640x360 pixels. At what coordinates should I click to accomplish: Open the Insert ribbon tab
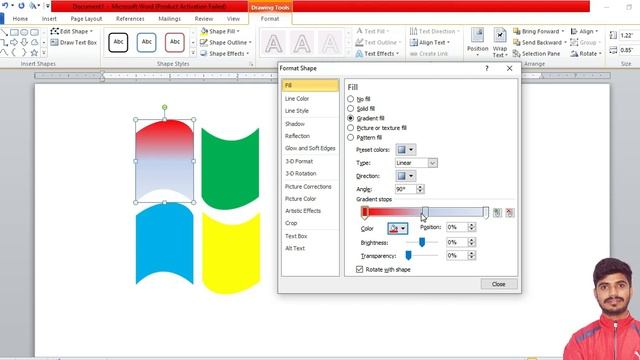(49, 19)
